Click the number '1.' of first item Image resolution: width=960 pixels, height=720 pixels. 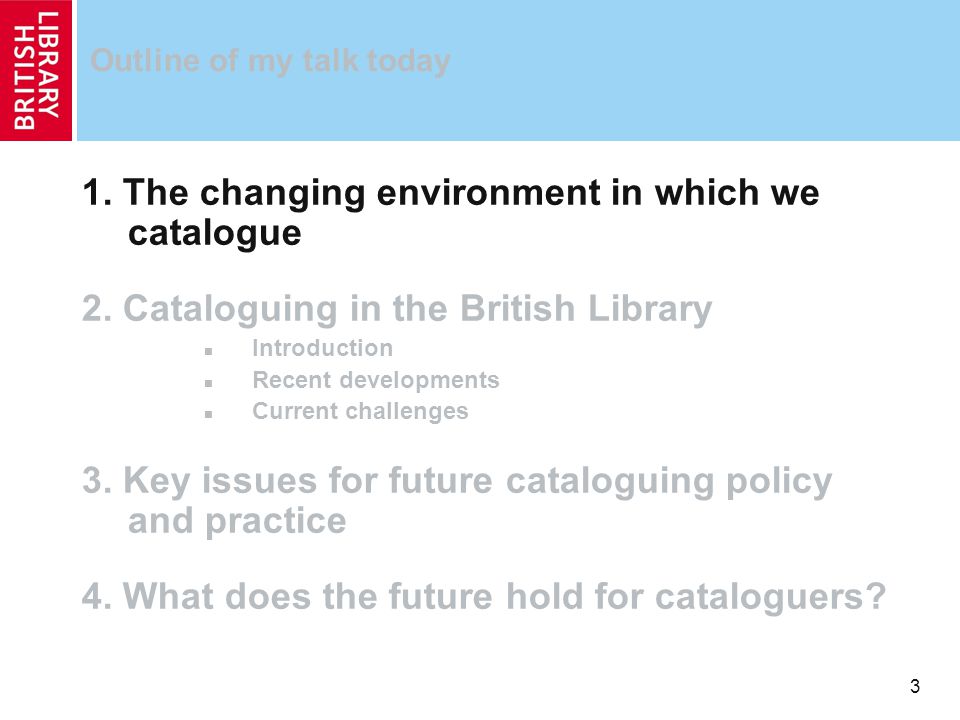(x=97, y=192)
